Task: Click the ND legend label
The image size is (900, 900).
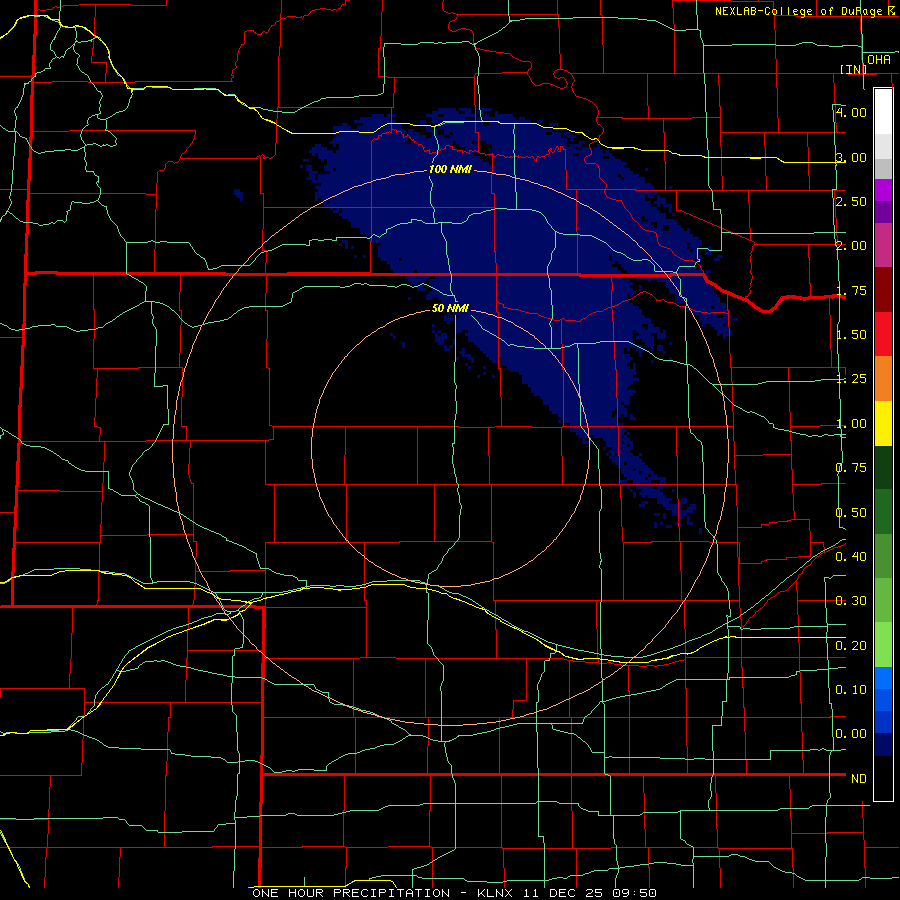Action: coord(859,779)
